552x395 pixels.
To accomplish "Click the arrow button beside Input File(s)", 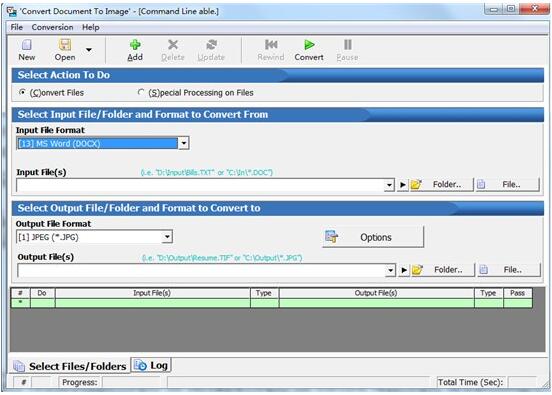I will coord(403,184).
